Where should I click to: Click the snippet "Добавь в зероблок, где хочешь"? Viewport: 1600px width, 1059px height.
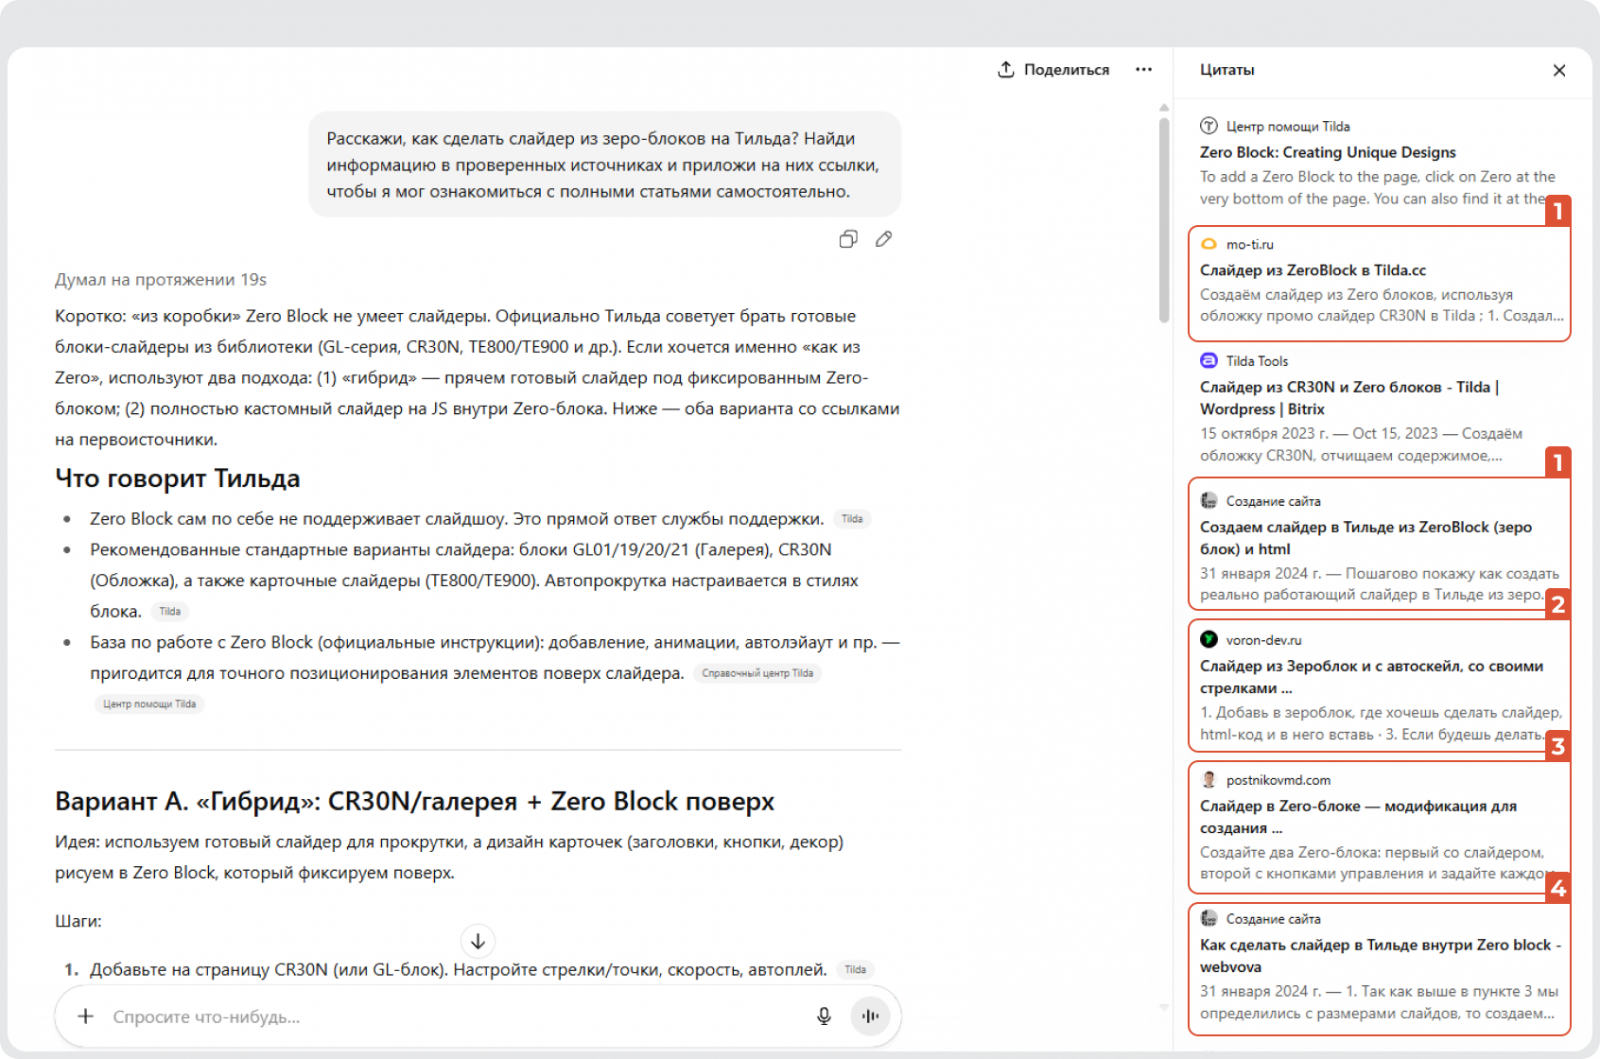1380,723
